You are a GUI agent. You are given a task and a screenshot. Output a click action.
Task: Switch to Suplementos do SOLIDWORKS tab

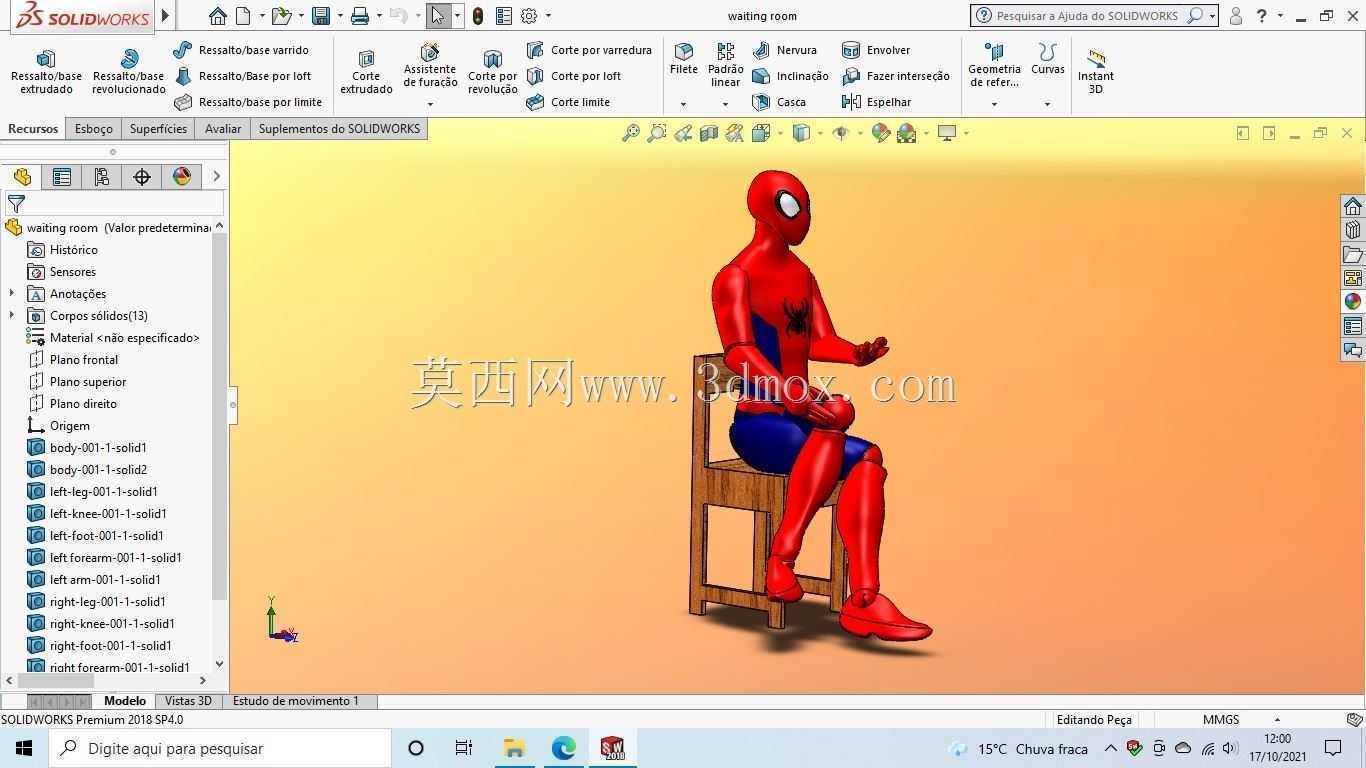[x=339, y=129]
